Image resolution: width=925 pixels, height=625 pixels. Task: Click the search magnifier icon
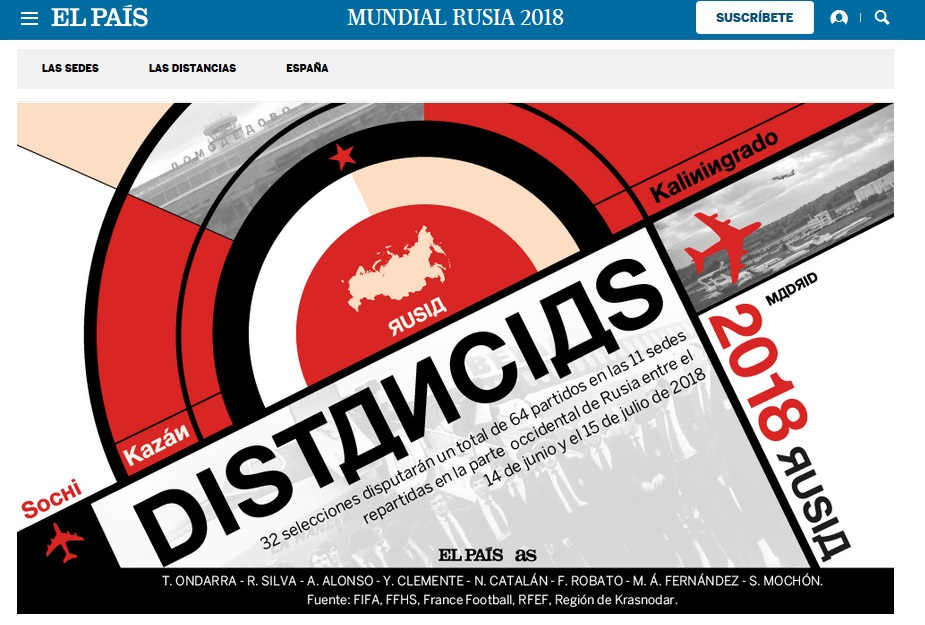pyautogui.click(x=882, y=17)
